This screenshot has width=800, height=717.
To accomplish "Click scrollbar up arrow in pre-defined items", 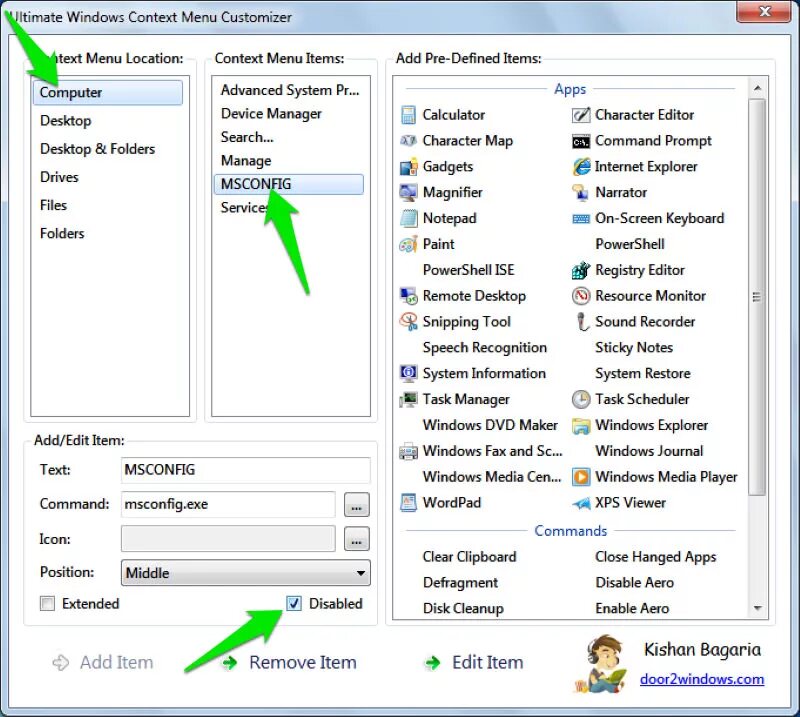I will tap(758, 89).
